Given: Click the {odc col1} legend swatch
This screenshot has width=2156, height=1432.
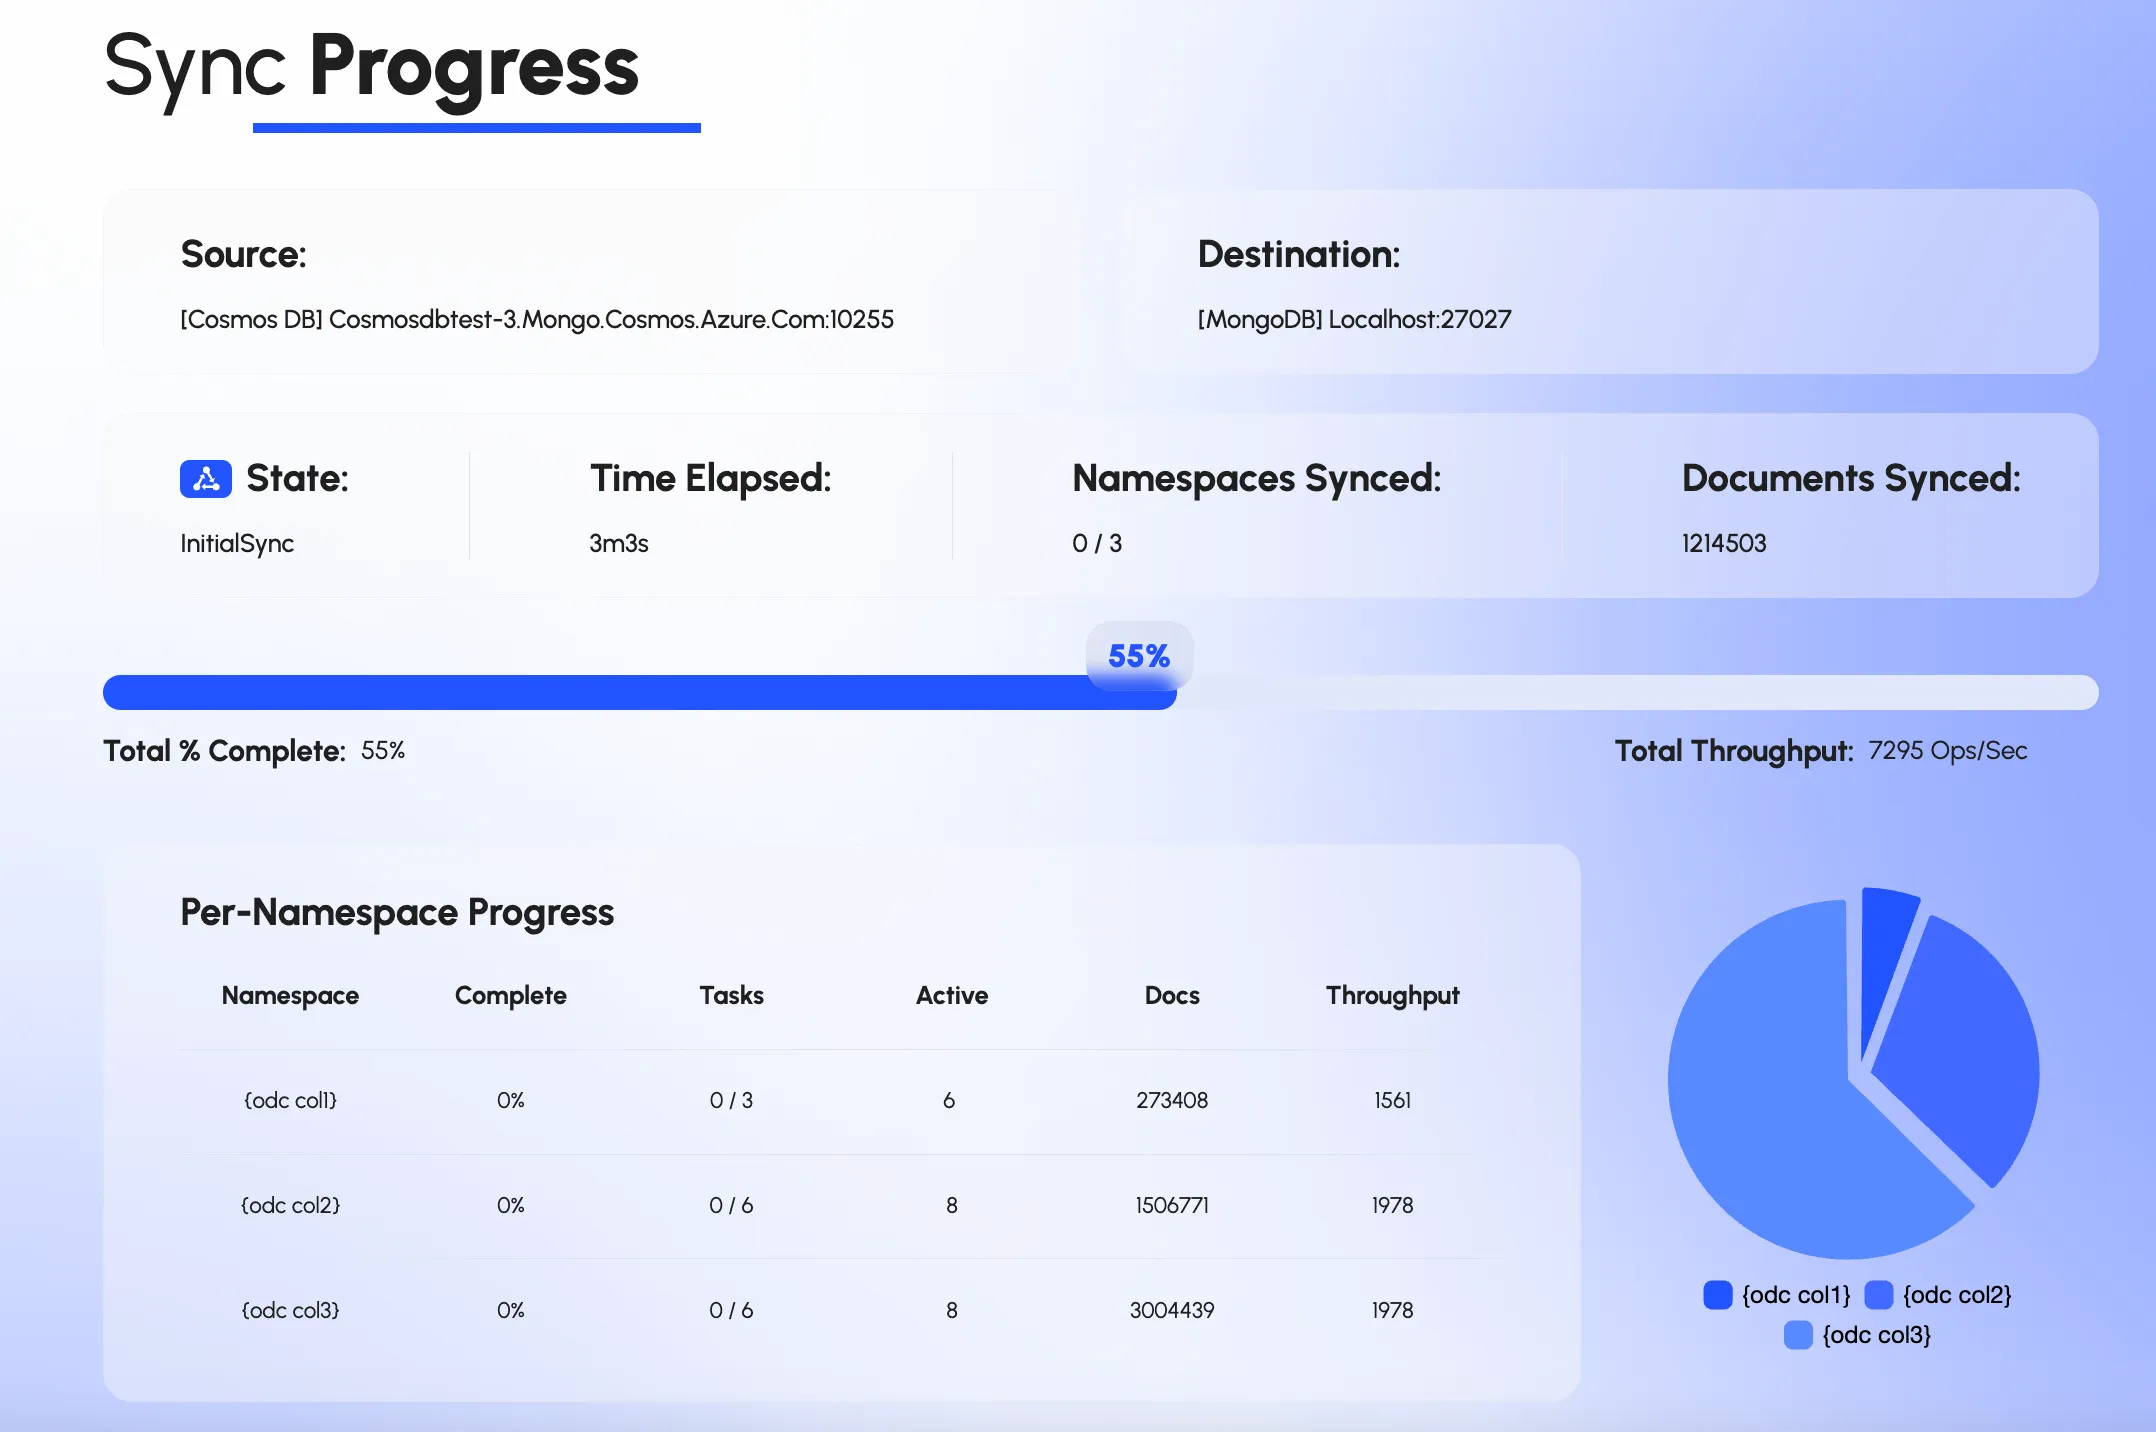Looking at the screenshot, I should click(1718, 1295).
